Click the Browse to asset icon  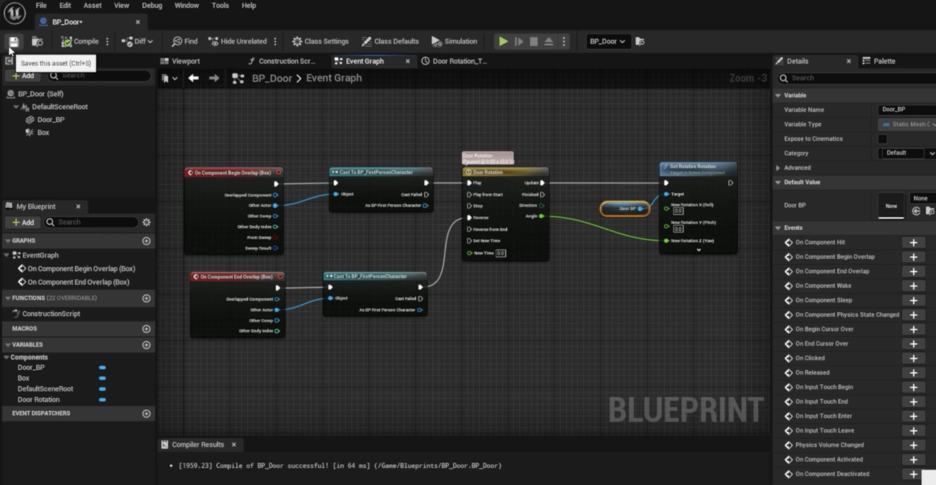(37, 41)
